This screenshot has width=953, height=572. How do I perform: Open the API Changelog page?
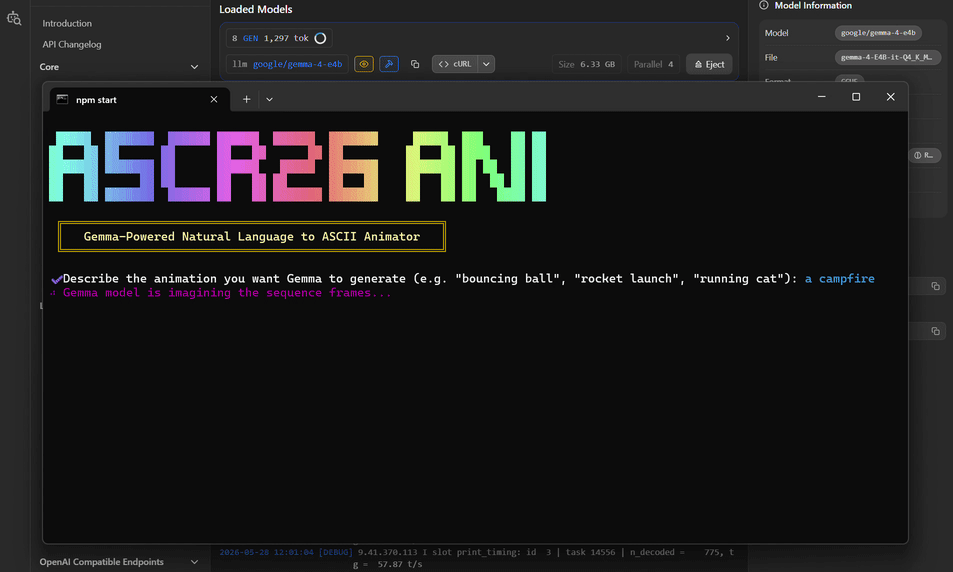72,44
